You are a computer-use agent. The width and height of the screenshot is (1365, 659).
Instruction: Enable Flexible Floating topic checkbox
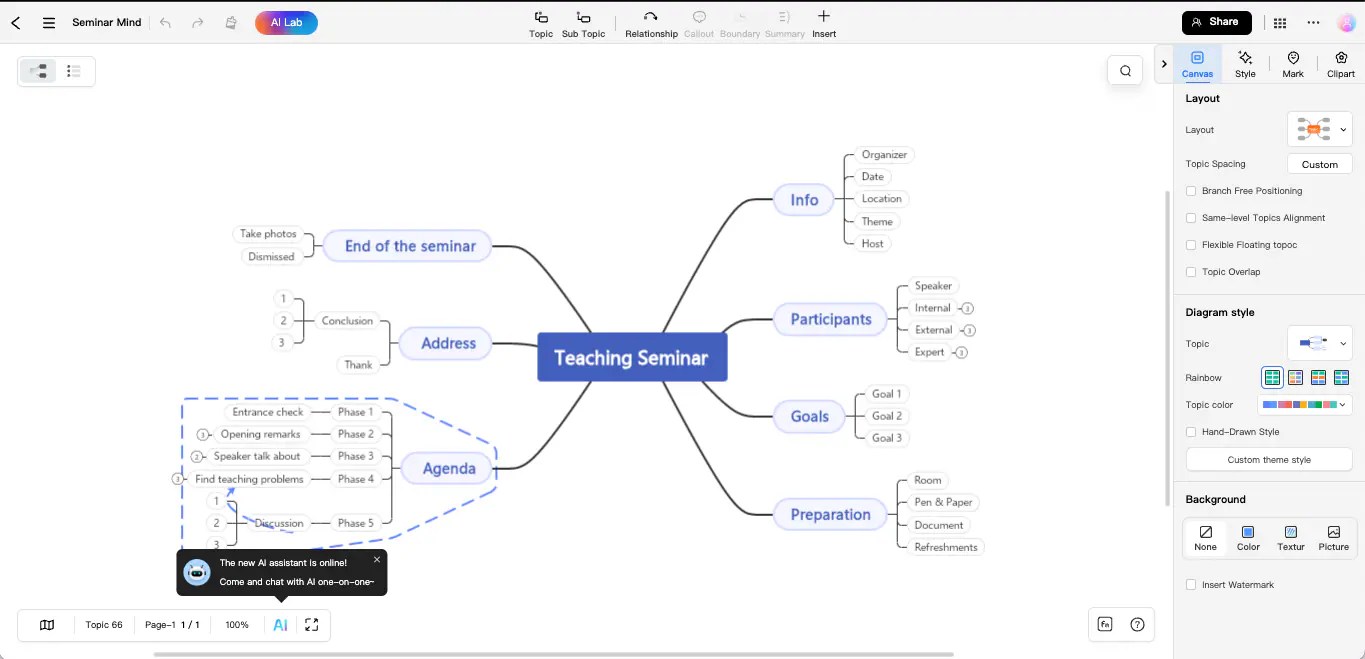(x=1191, y=245)
